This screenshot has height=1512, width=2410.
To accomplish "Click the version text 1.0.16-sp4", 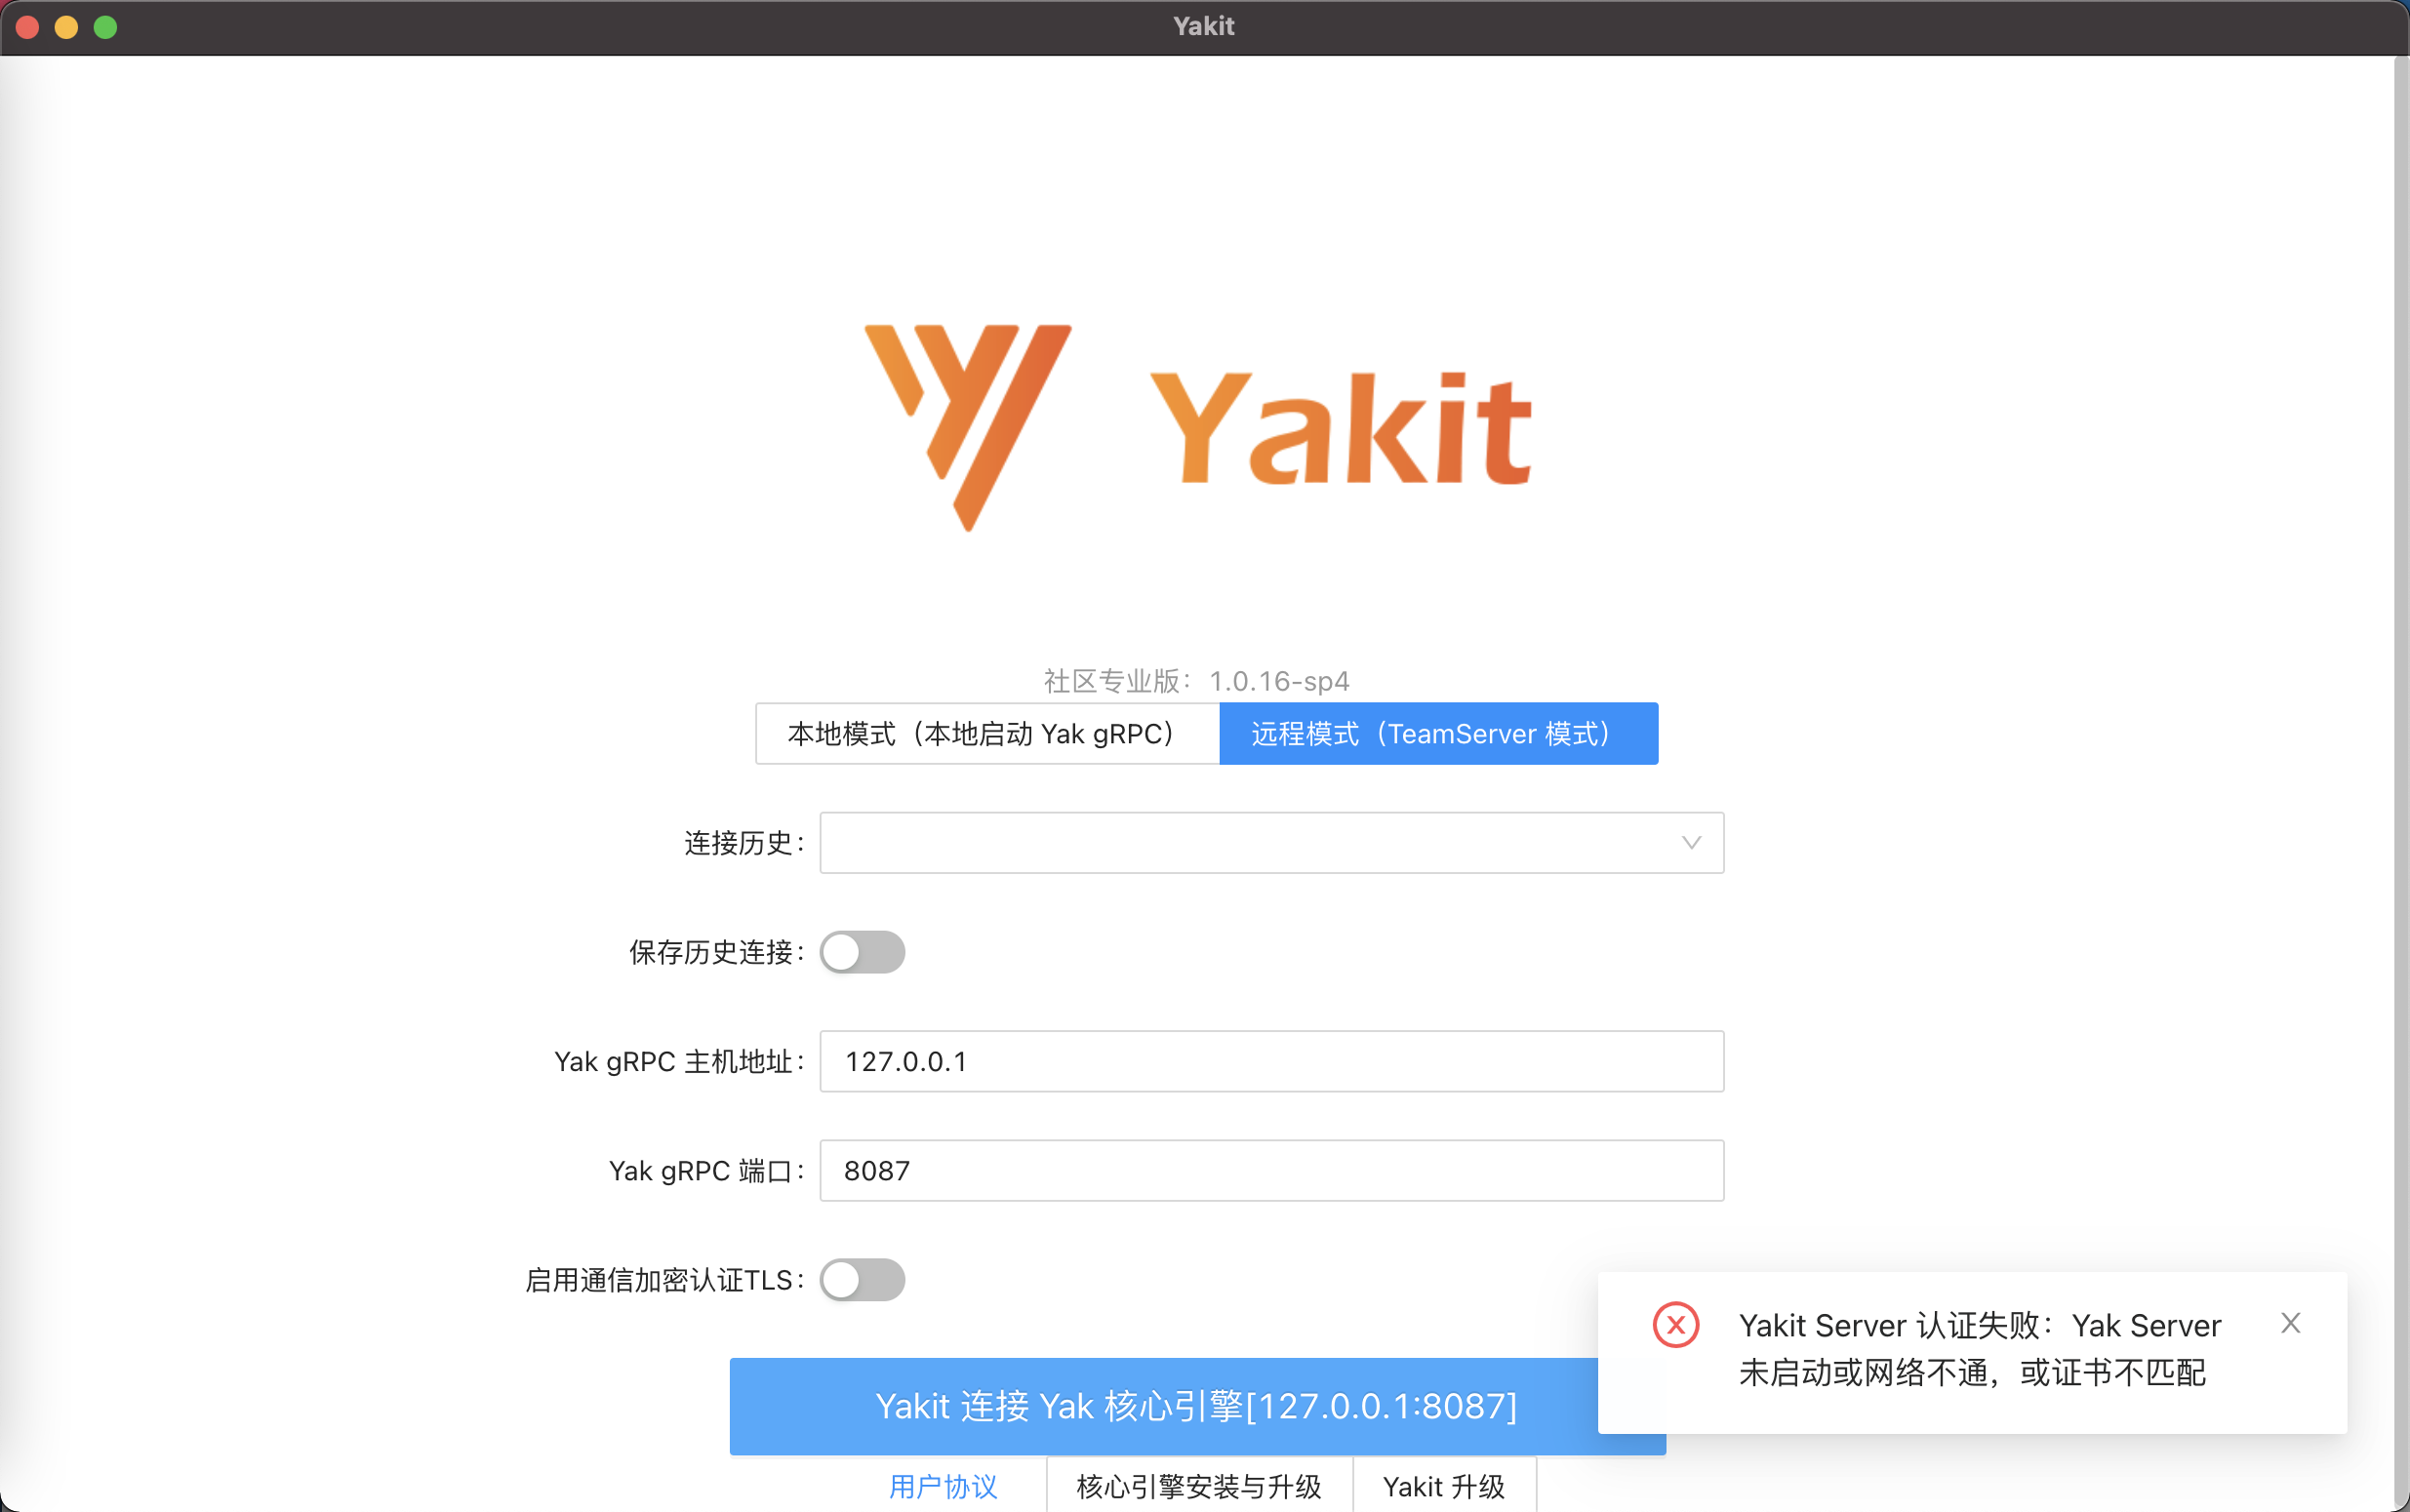I will click(x=1278, y=681).
